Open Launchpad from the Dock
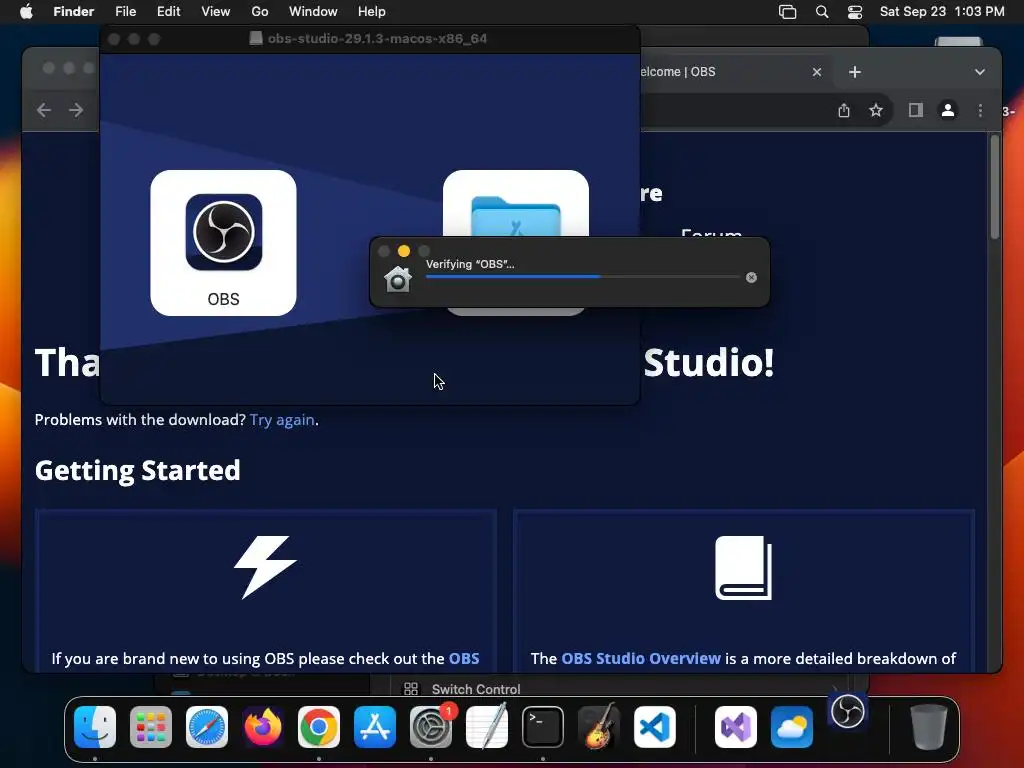This screenshot has height=768, width=1024. click(151, 727)
